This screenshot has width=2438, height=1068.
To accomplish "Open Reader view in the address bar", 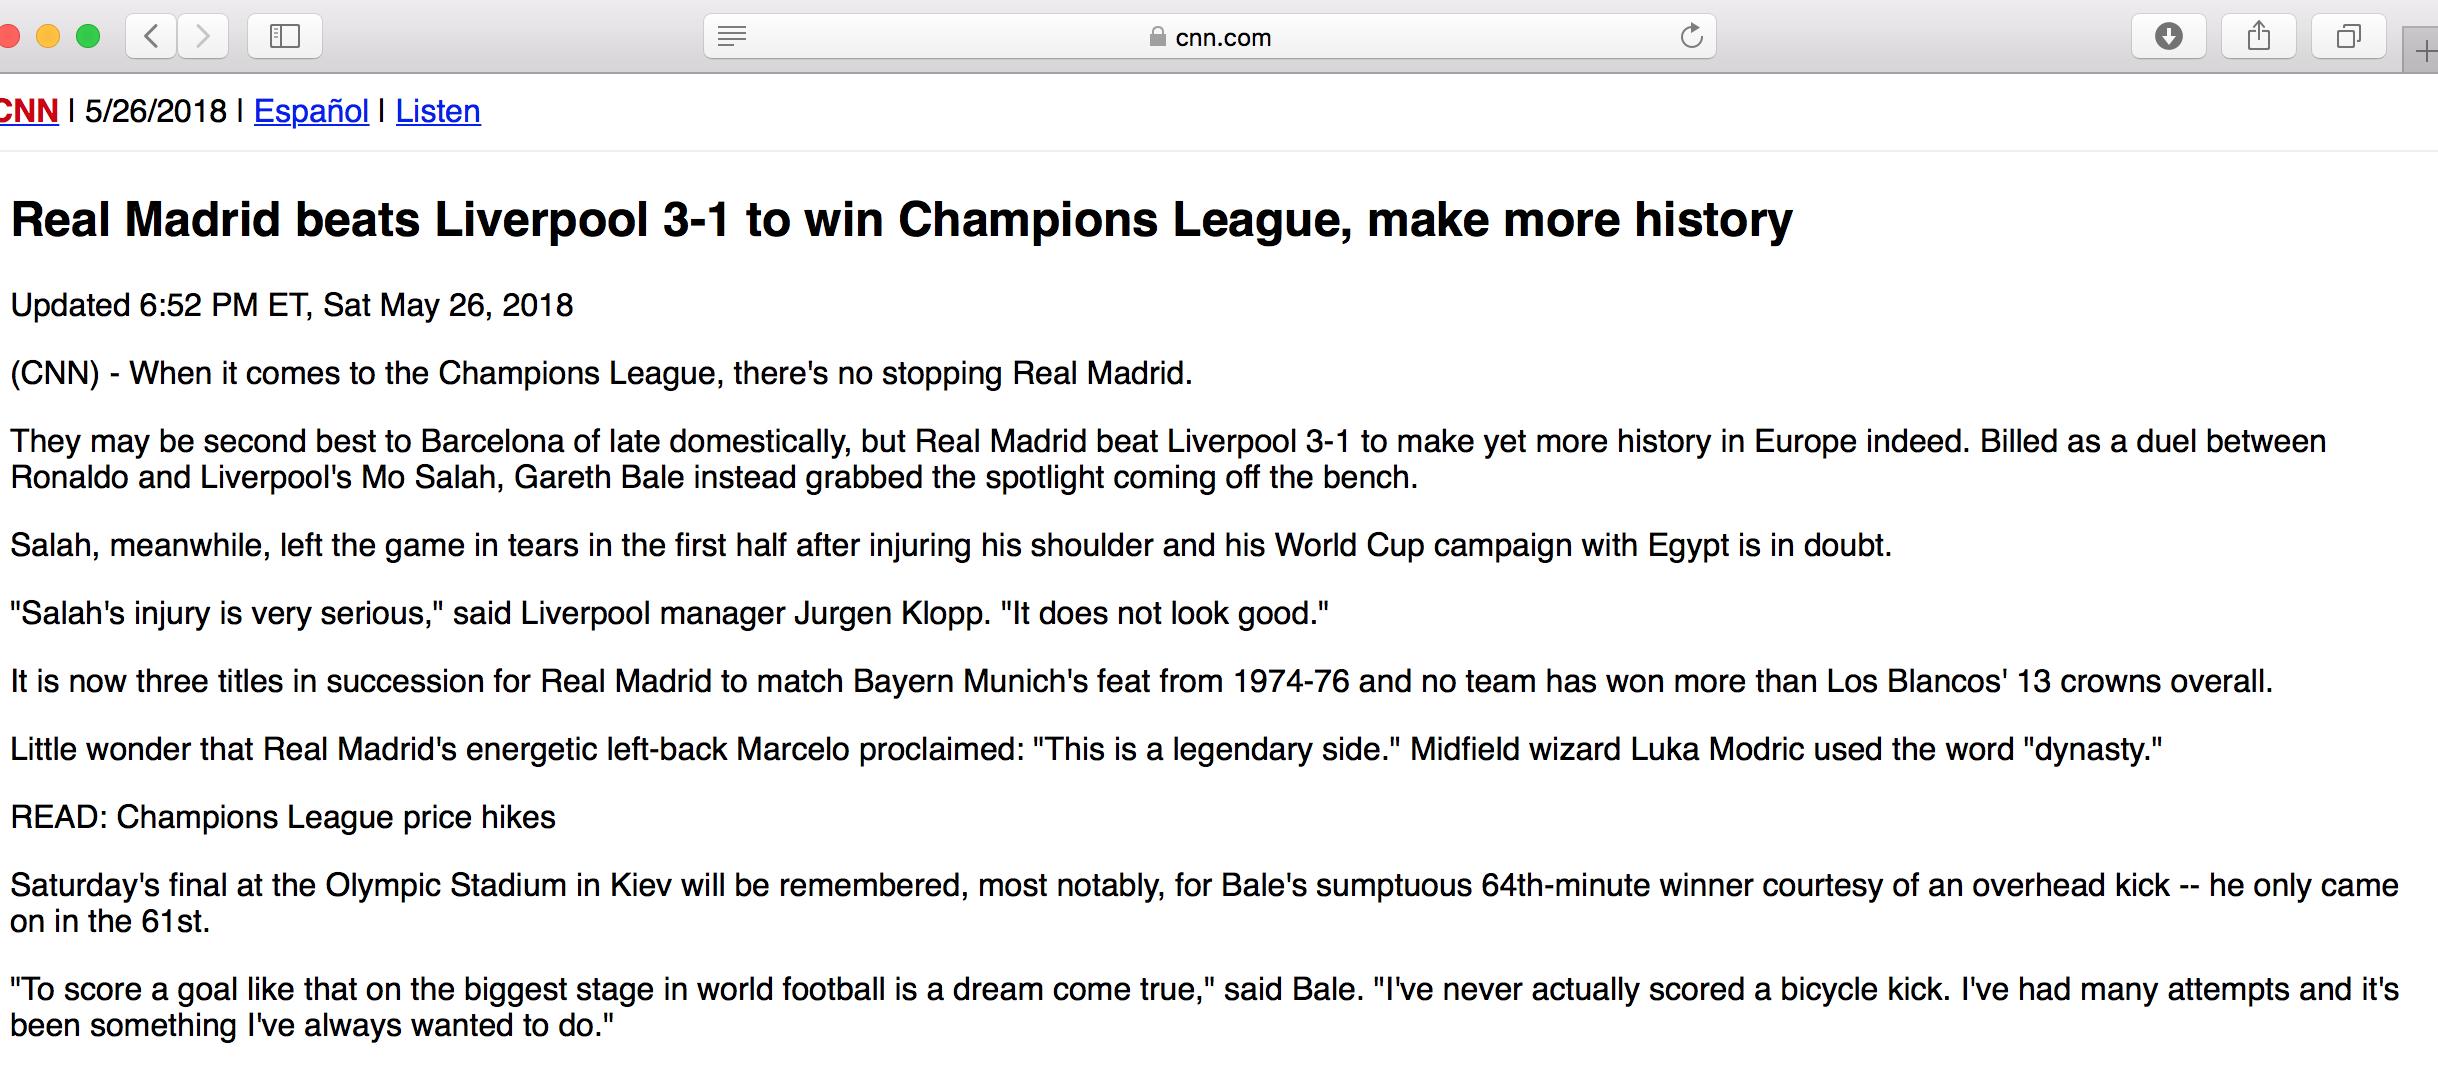I will pyautogui.click(x=732, y=37).
